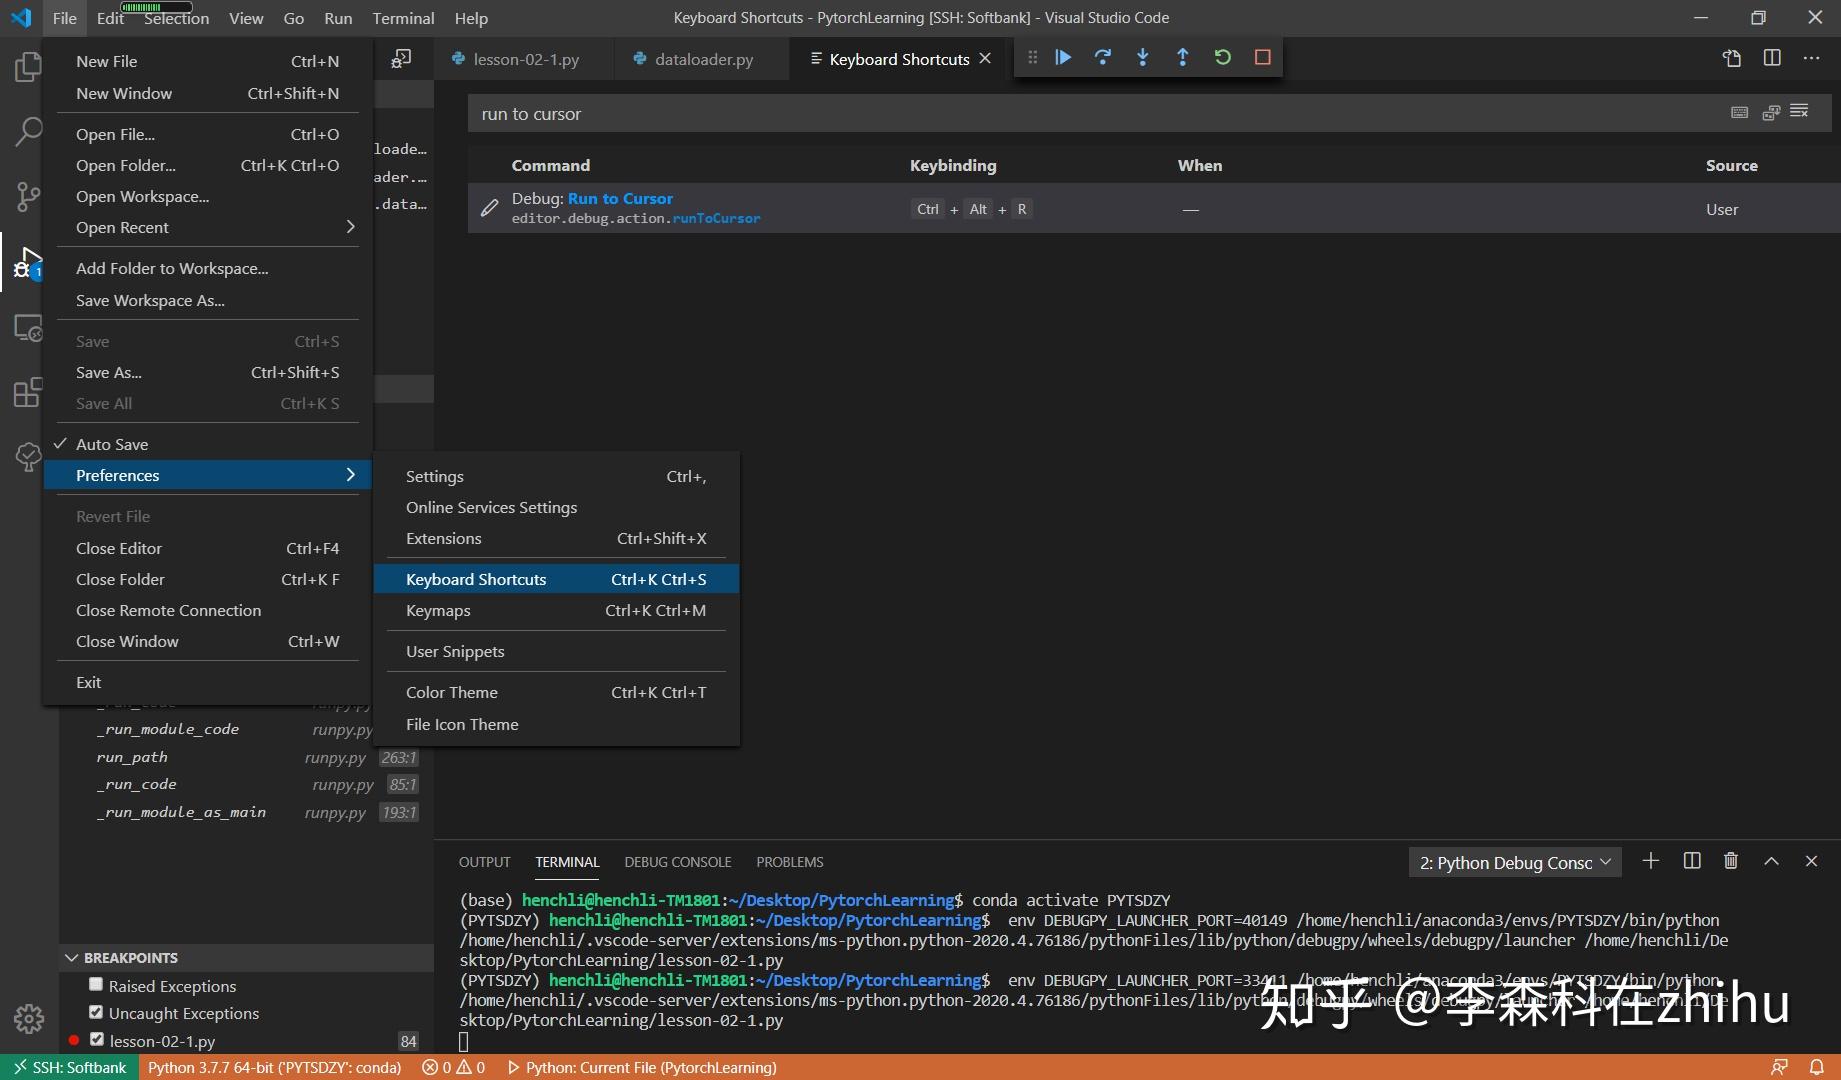
Task: Click Step Over in debug toolbar
Action: tap(1103, 58)
